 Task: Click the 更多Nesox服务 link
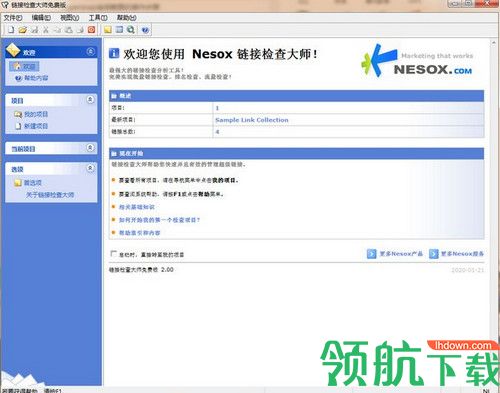click(x=463, y=254)
